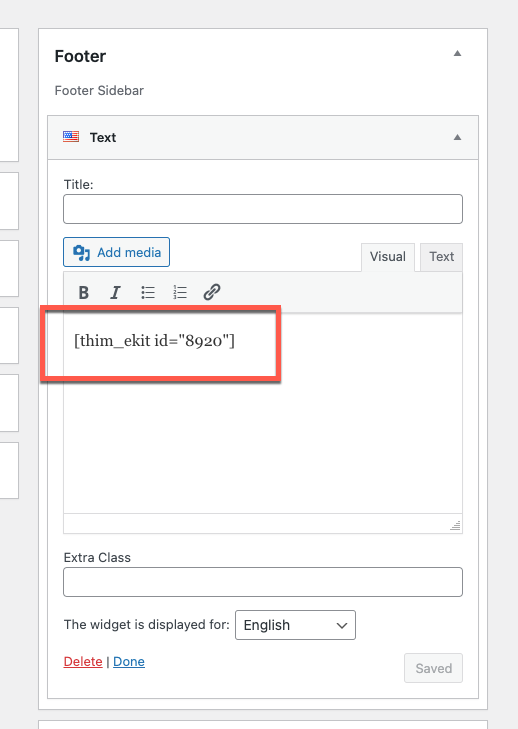Image resolution: width=518 pixels, height=729 pixels.
Task: Open the widget language dropdown
Action: 295,625
